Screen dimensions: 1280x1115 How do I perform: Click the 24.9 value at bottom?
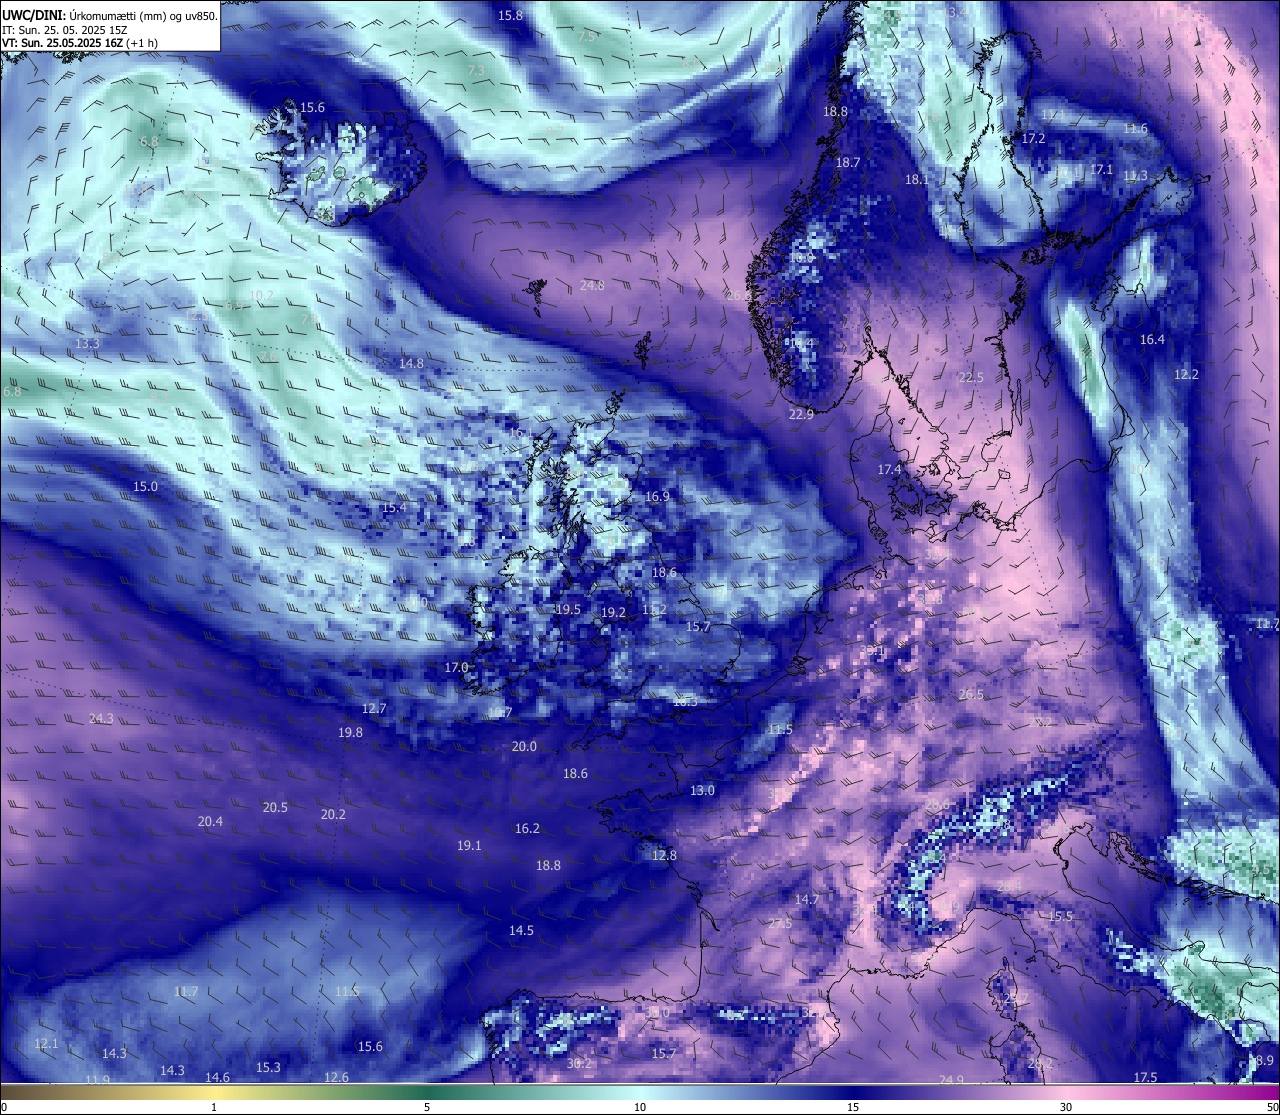[x=951, y=1080]
